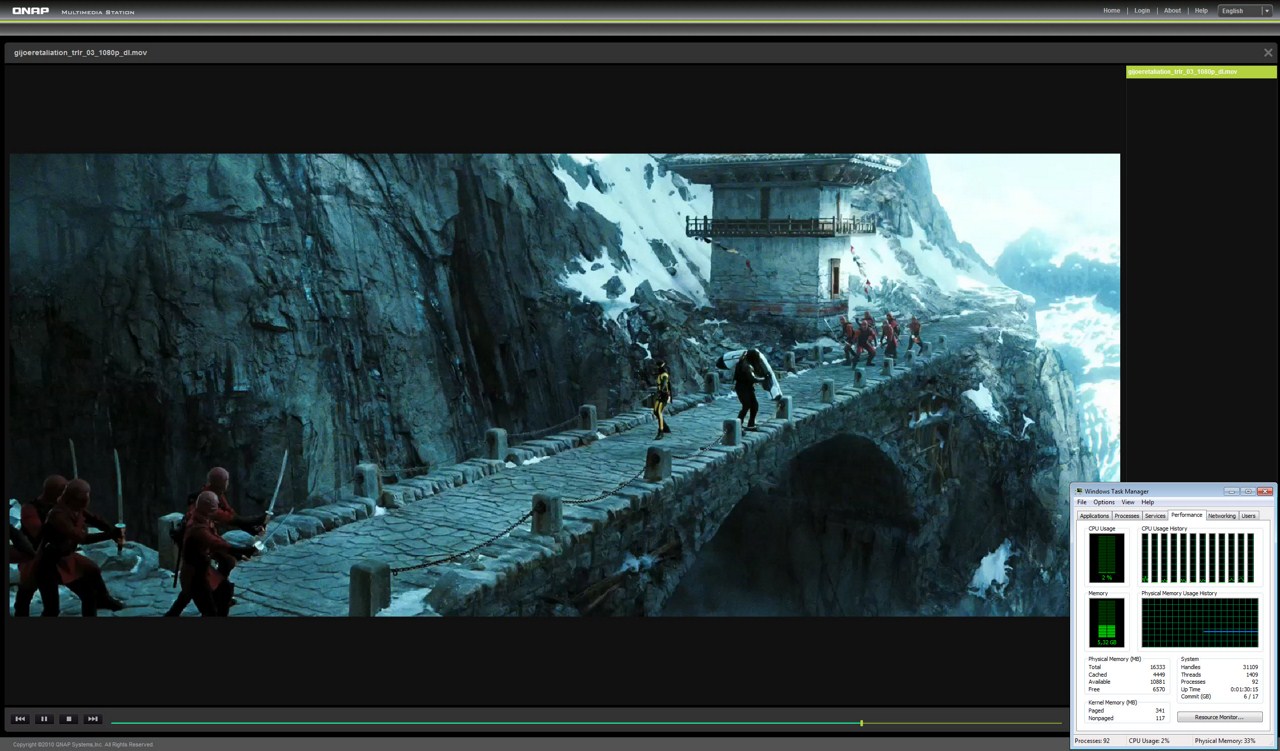Click the QNAP Multimedia Station logo
The image size is (1280, 751).
point(74,11)
